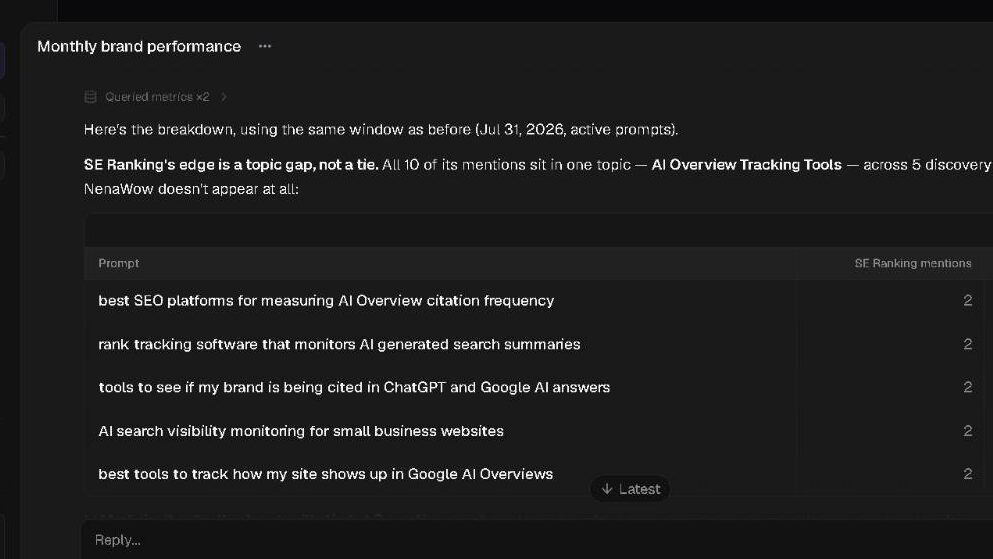Click the Queried metrics database icon

pos(91,97)
